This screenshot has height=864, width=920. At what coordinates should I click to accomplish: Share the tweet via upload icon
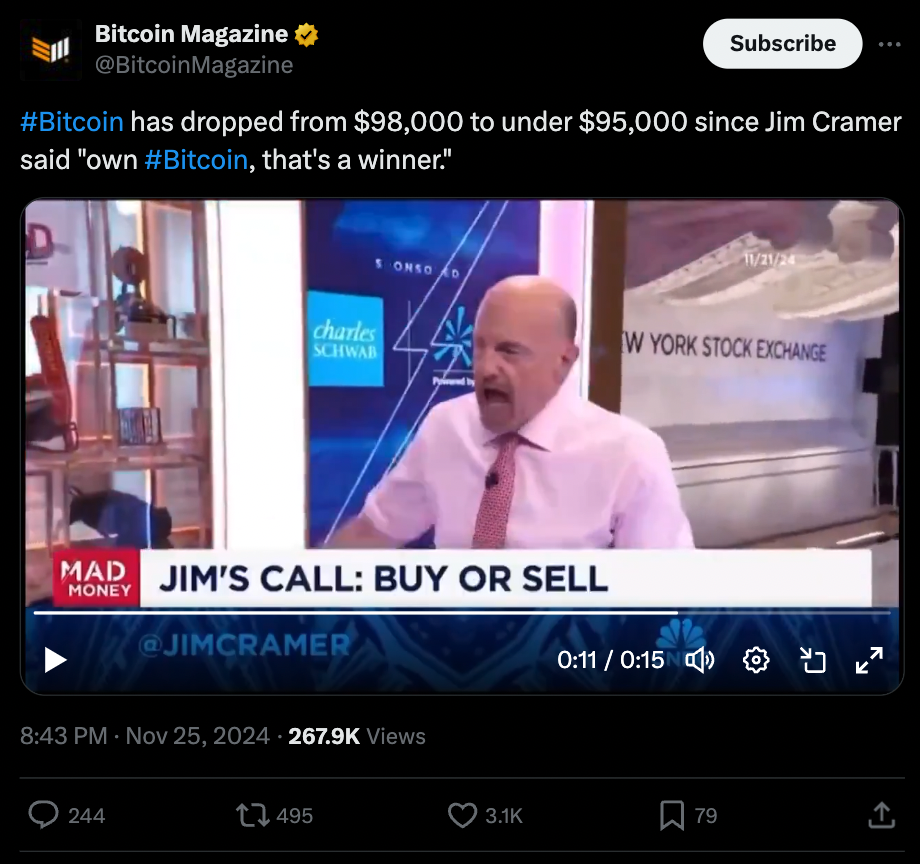[x=881, y=815]
